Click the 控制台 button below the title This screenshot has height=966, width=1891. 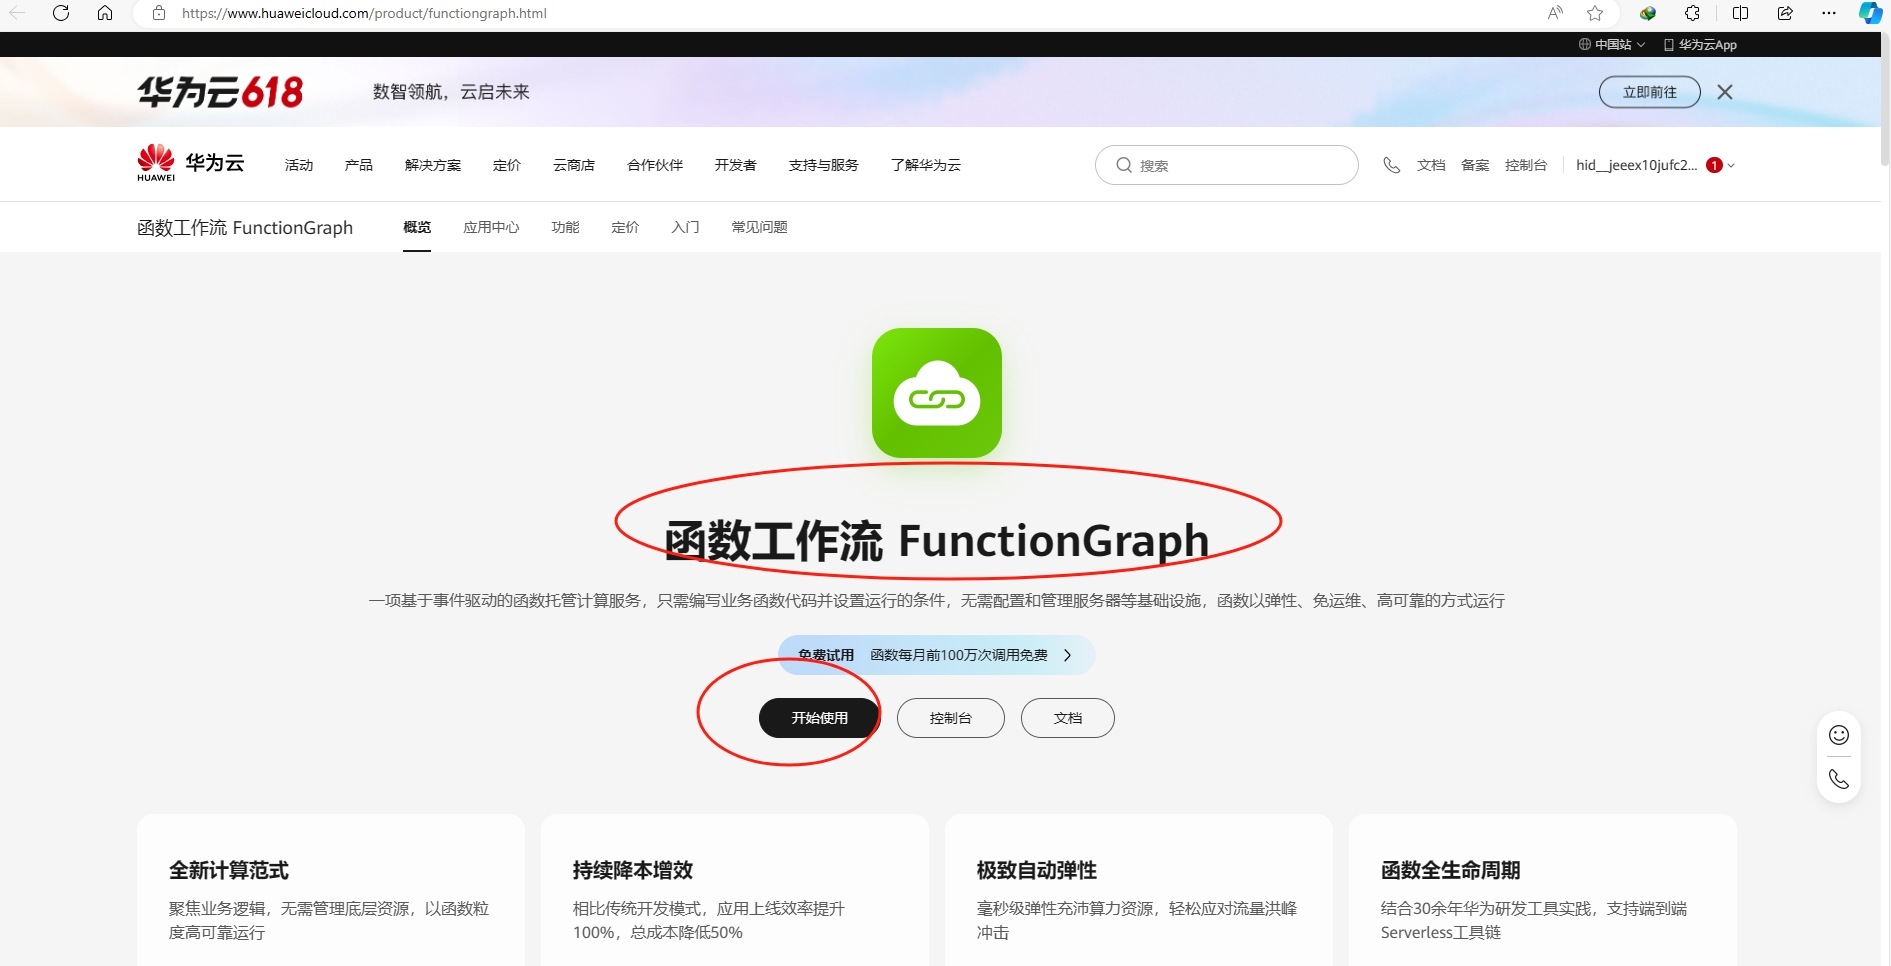[x=951, y=718]
